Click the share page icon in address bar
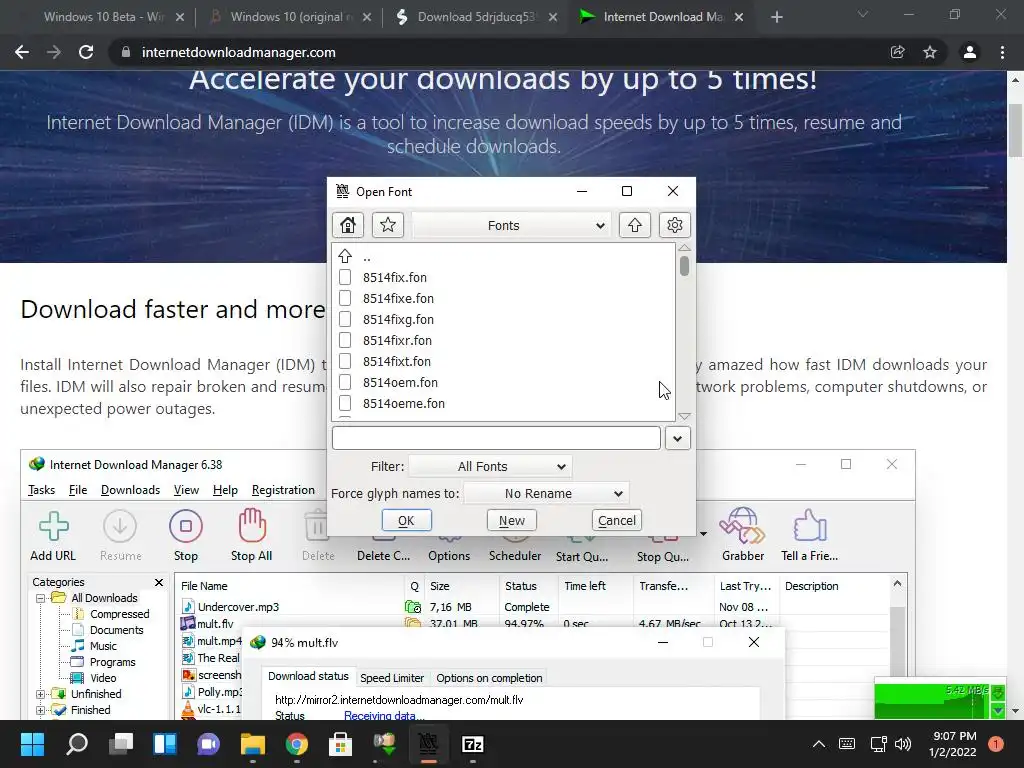Screen dimensions: 1024x768 897,52
